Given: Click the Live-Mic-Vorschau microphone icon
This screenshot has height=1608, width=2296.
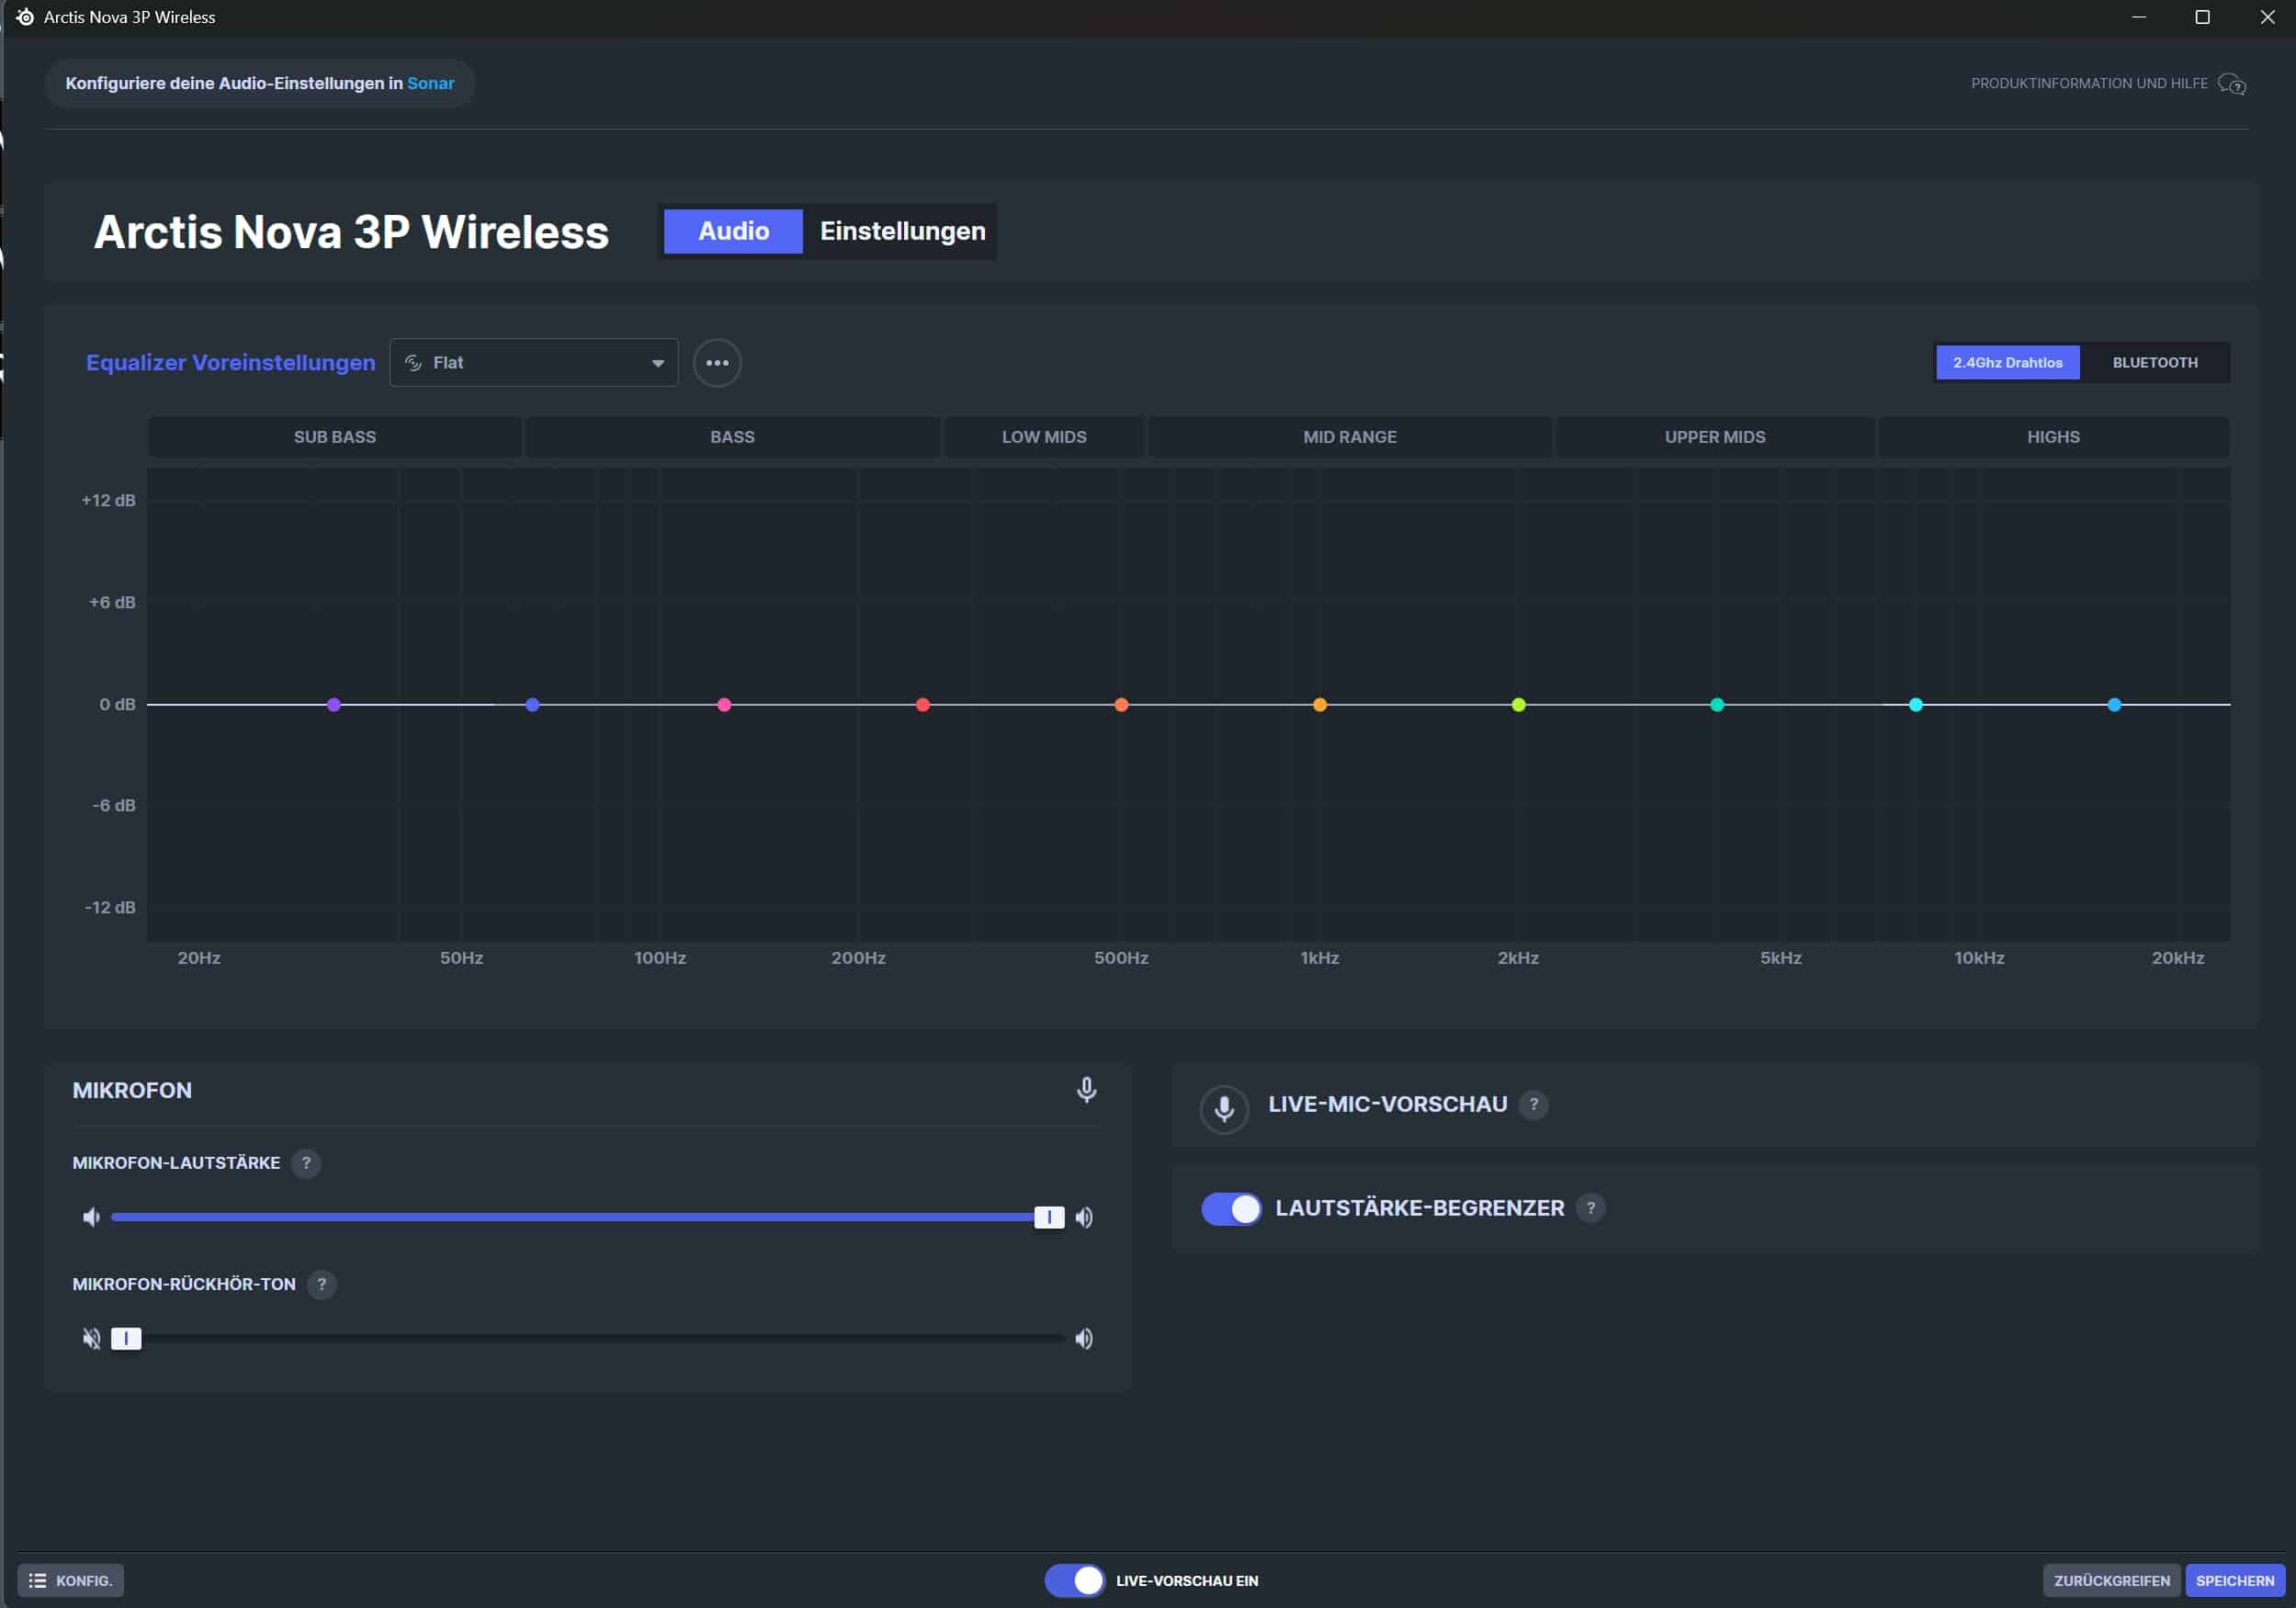Looking at the screenshot, I should pyautogui.click(x=1223, y=1108).
